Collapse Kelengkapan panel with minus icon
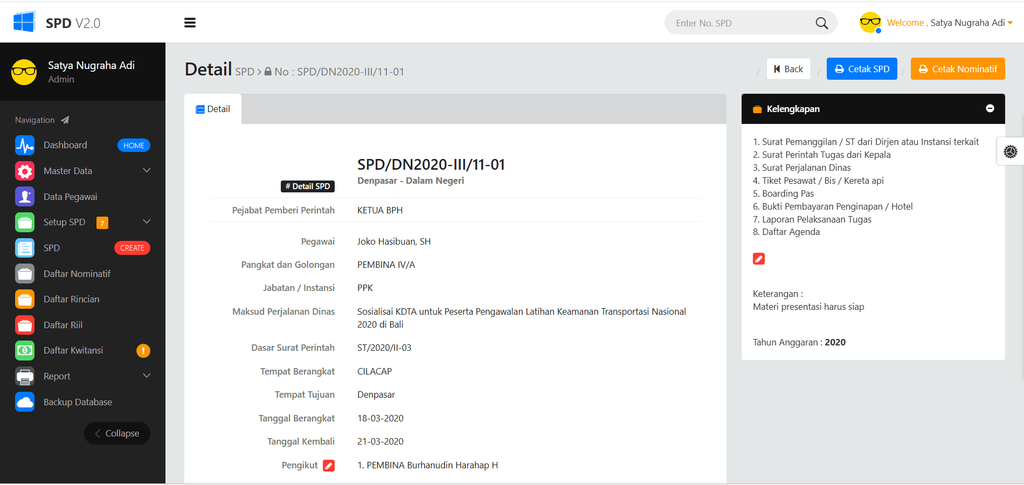The width and height of the screenshot is (1024, 485). click(990, 108)
